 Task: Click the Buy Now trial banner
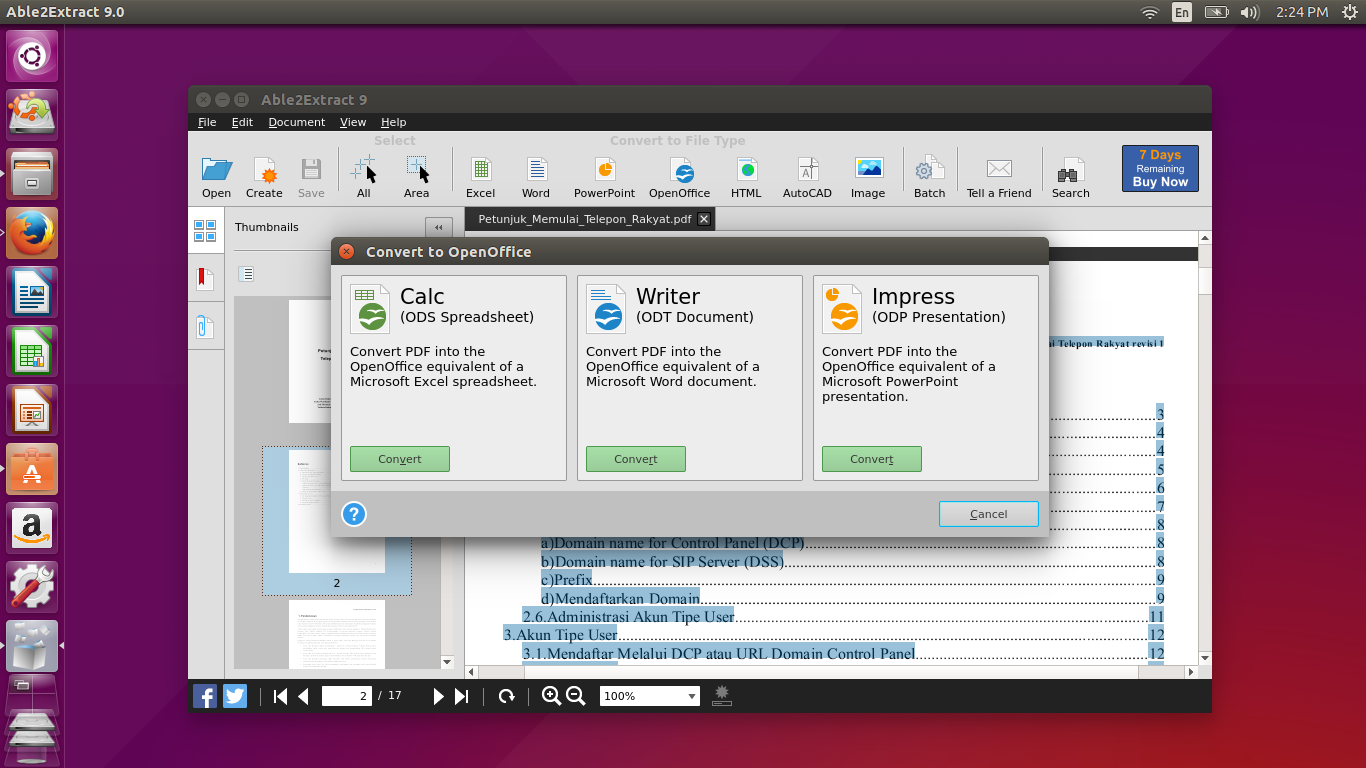click(x=1160, y=169)
